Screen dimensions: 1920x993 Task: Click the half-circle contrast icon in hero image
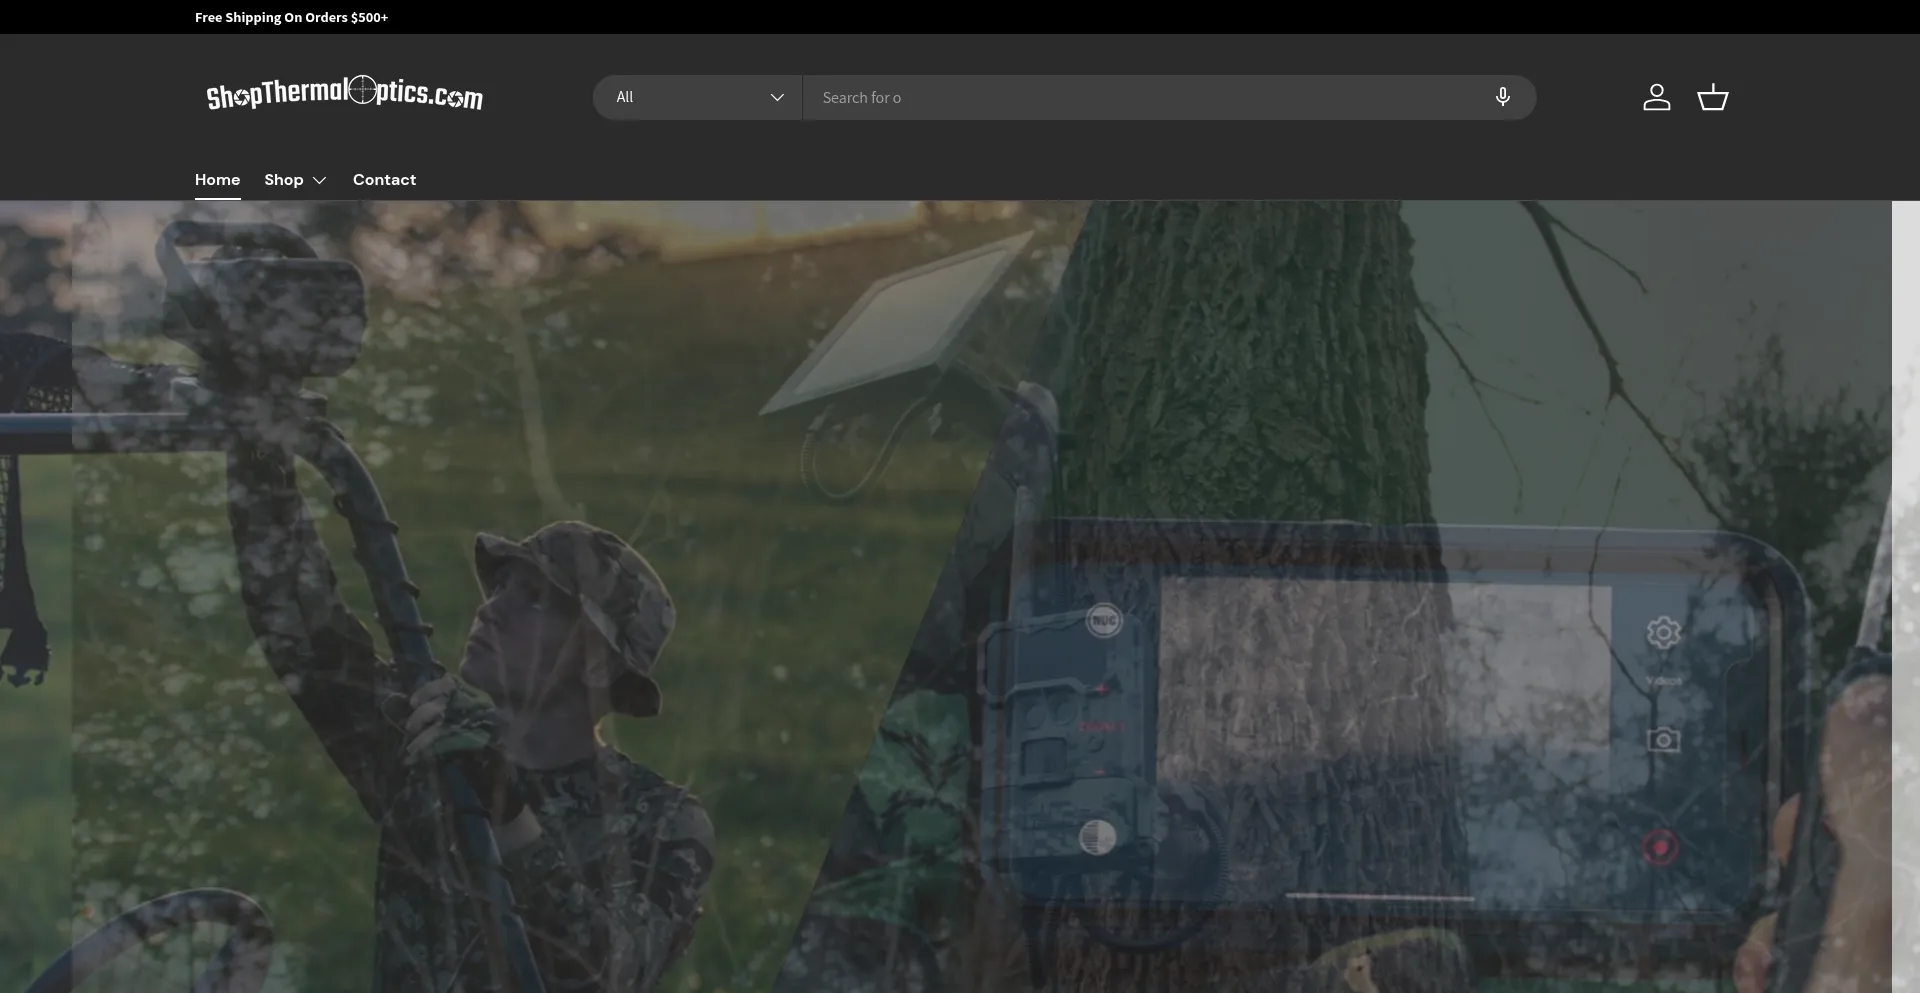pos(1097,837)
